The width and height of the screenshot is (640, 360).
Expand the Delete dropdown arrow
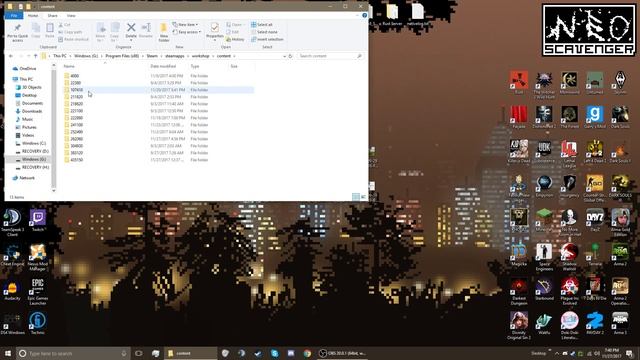pos(131,40)
